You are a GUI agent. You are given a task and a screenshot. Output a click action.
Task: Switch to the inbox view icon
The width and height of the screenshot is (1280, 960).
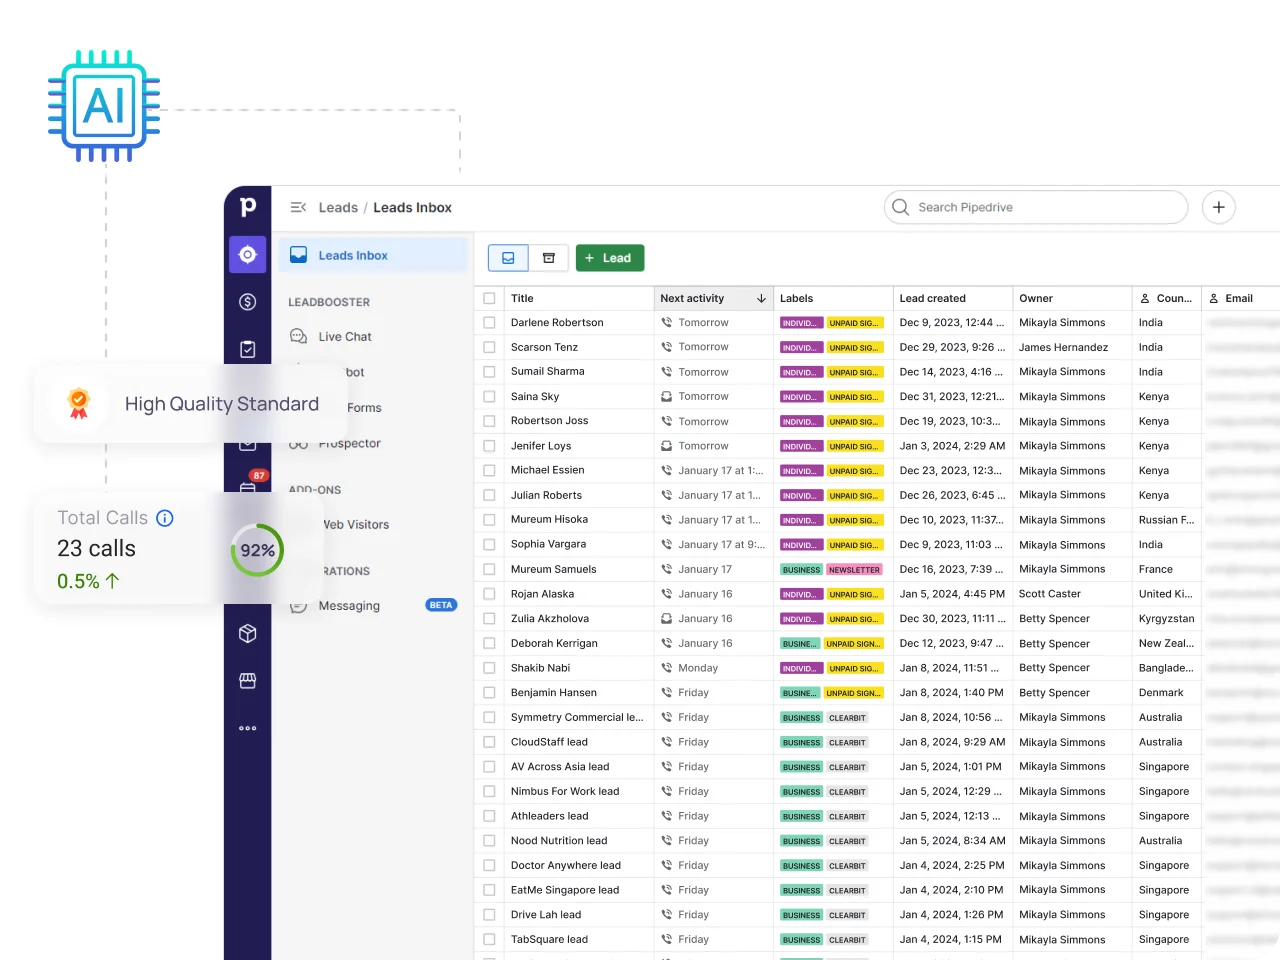508,258
